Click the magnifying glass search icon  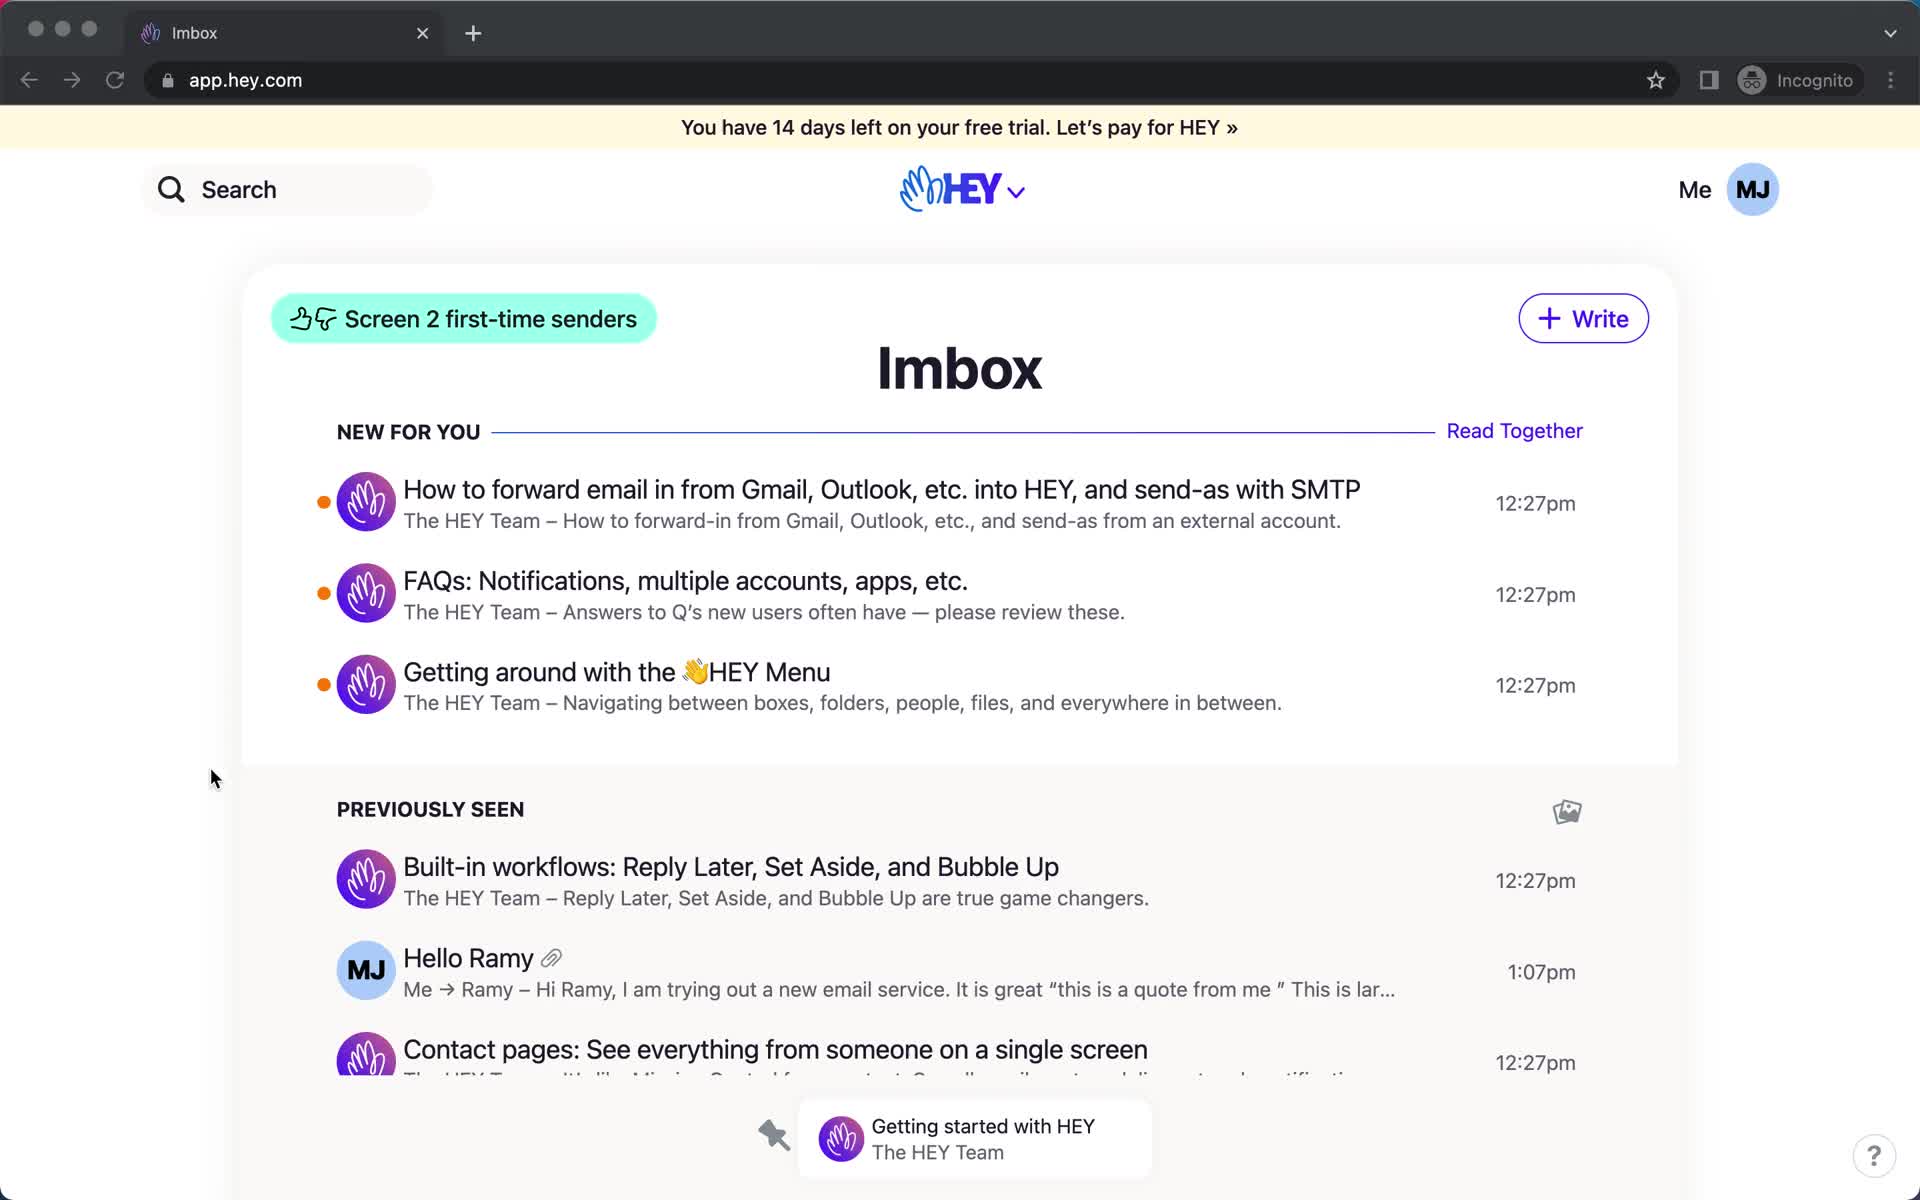(171, 190)
